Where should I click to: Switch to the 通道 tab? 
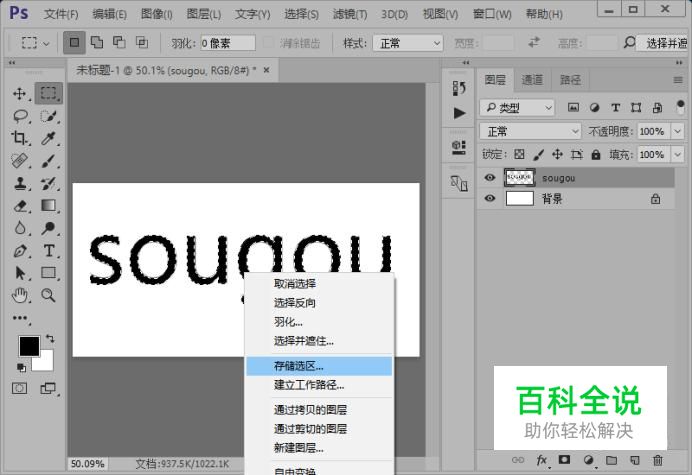pyautogui.click(x=532, y=80)
